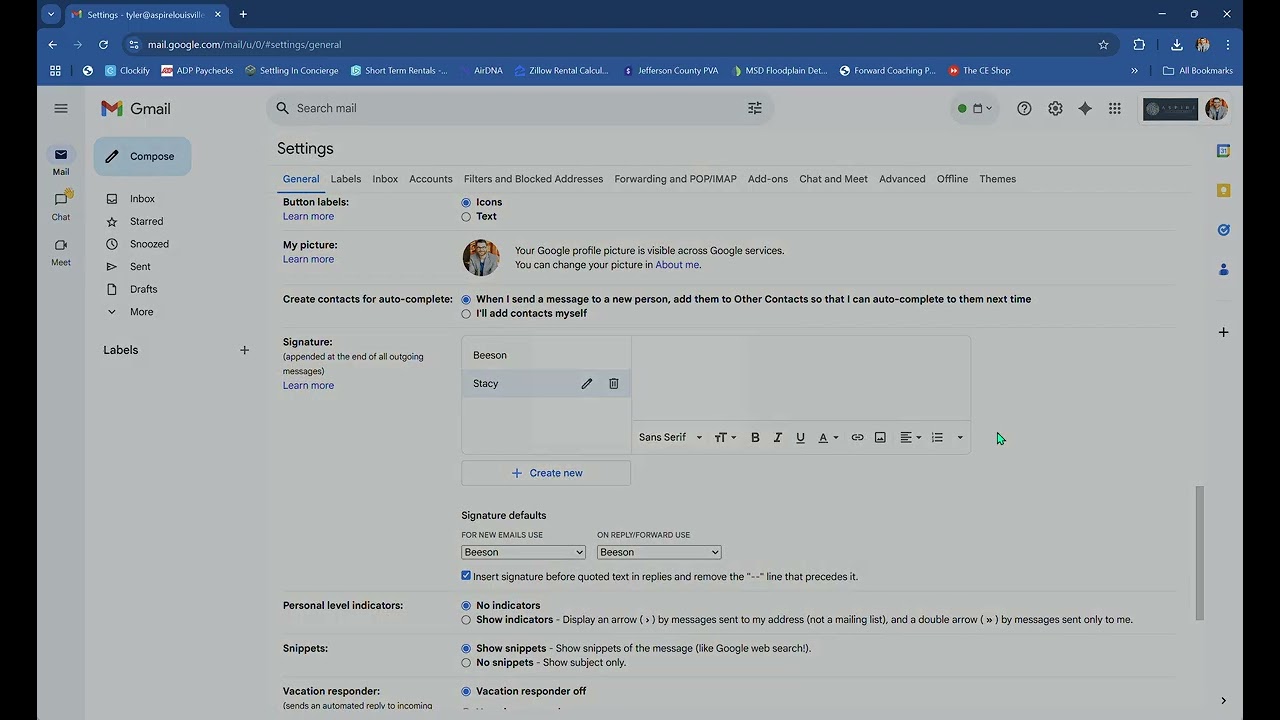
Task: Open Filters and Blocked Addresses tab
Action: [x=533, y=179]
